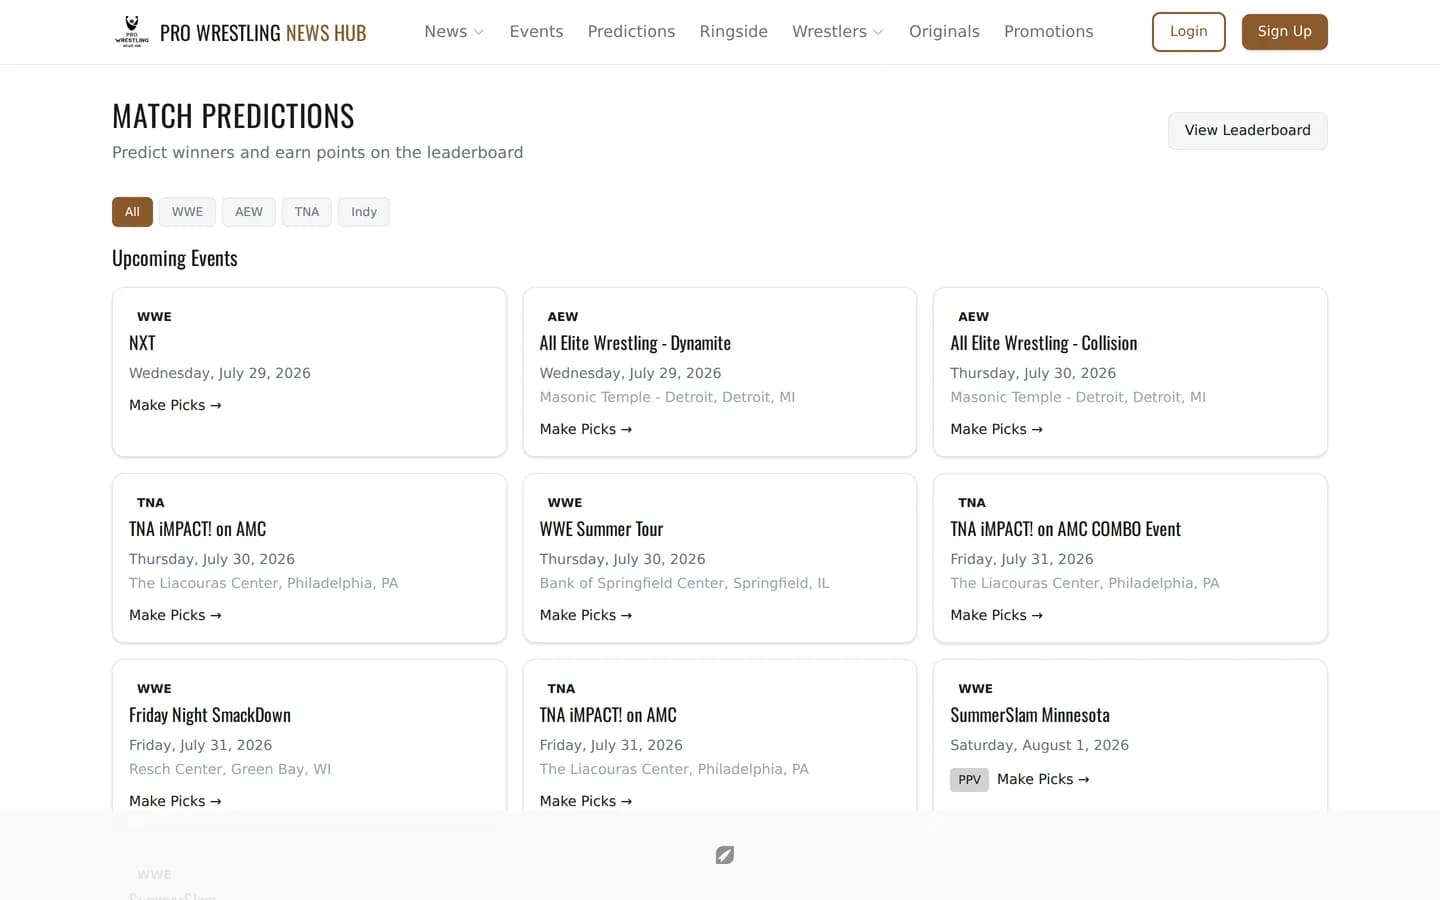Make Picks for NXT event
Screen dimensions: 1440x900
pos(175,405)
